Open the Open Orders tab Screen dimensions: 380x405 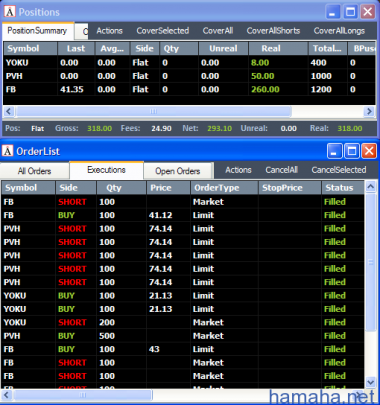pos(178,171)
